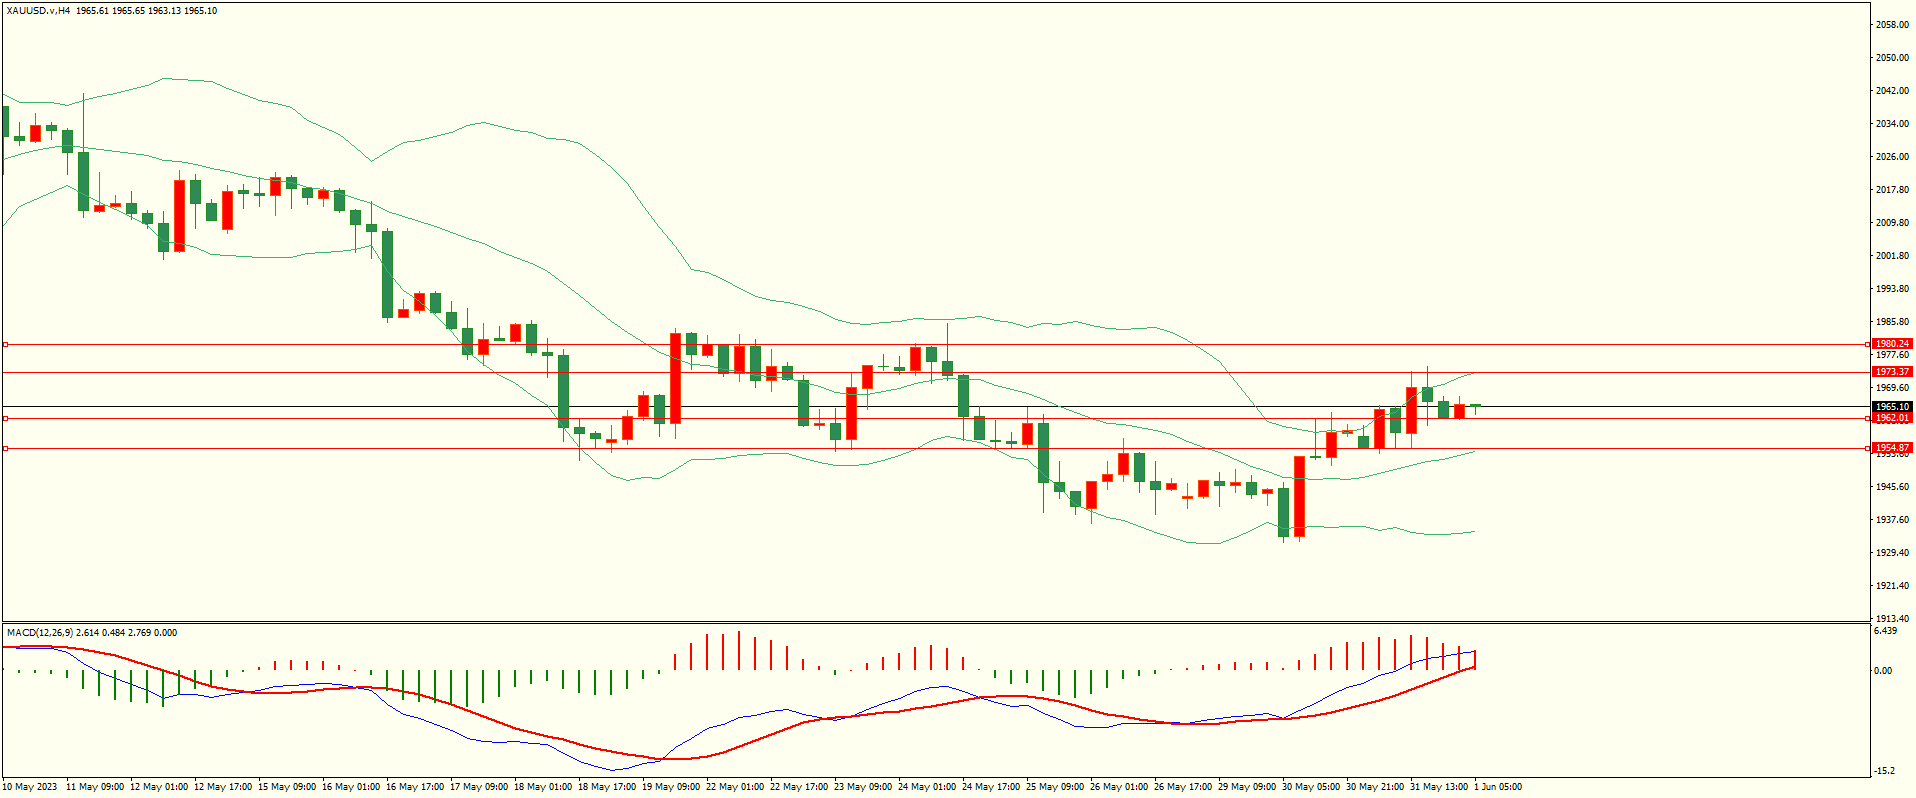The width and height of the screenshot is (1916, 798).
Task: Click the 1962.01 horizontal line price tag
Action: pos(1891,418)
